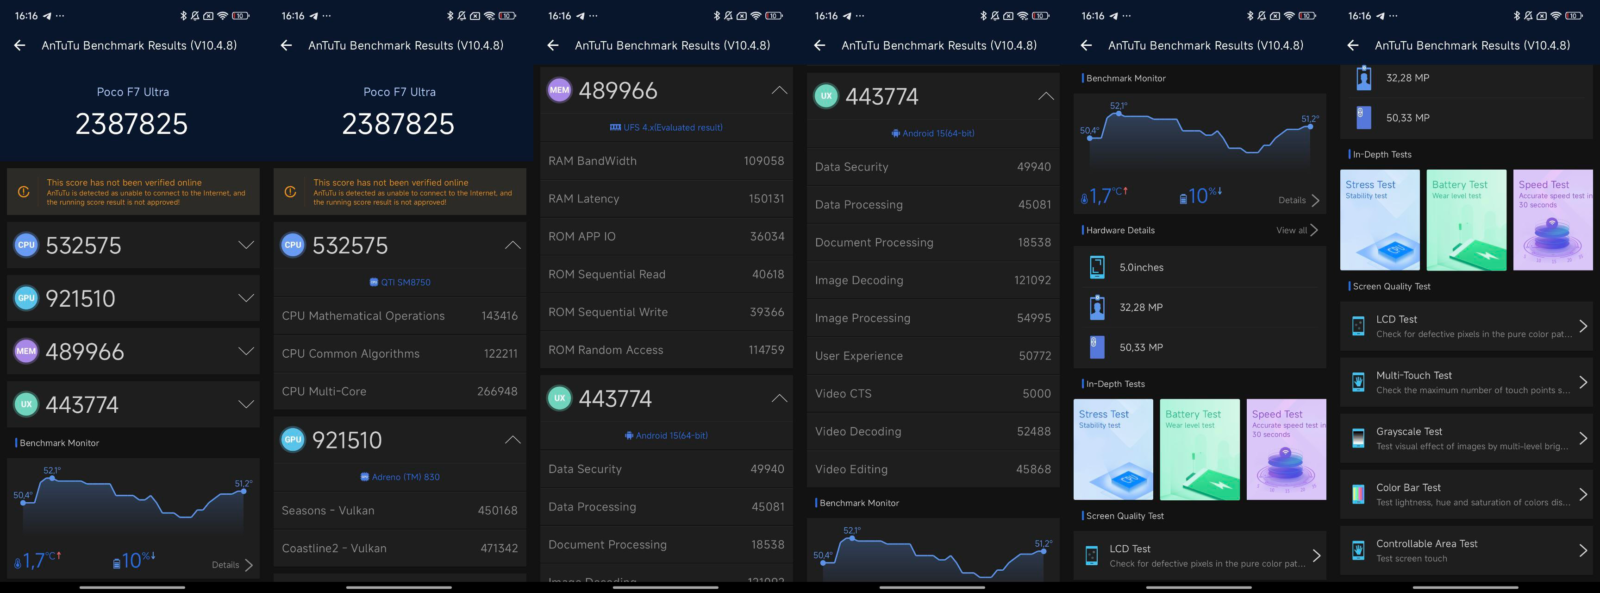This screenshot has width=1600, height=593.
Task: Click the right arrow beside View all
Action: (1314, 230)
